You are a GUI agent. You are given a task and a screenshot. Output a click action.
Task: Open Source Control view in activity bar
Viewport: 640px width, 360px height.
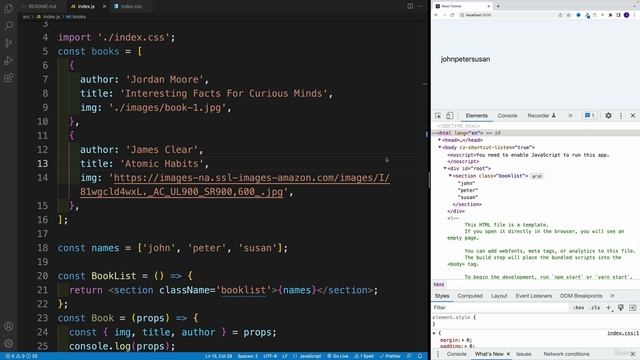[x=8, y=43]
